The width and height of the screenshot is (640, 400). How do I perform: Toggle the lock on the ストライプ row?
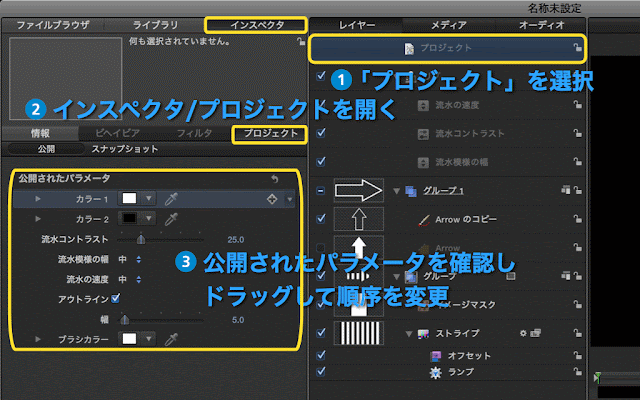click(578, 333)
